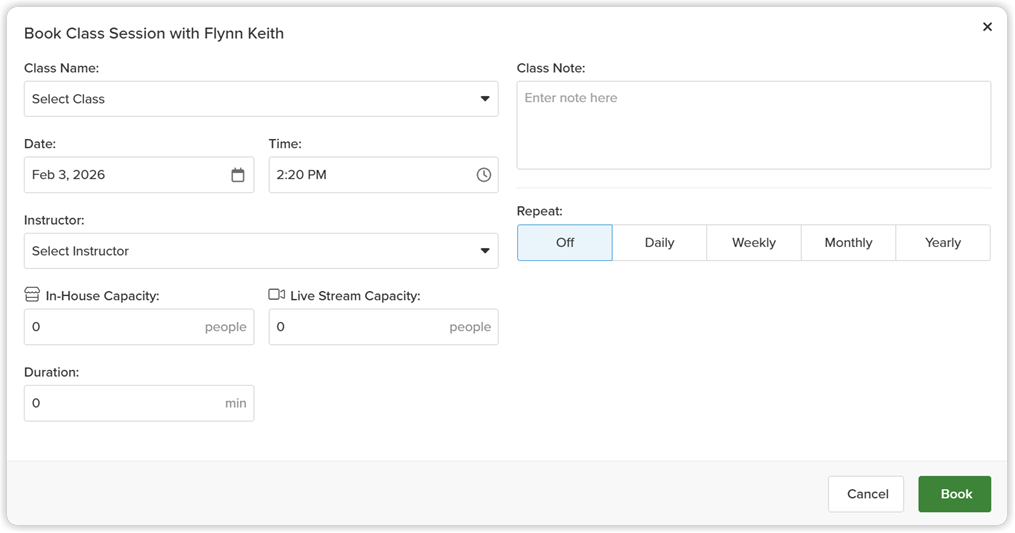Open the Select Class combo box
This screenshot has height=533, width=1015.
pos(261,99)
